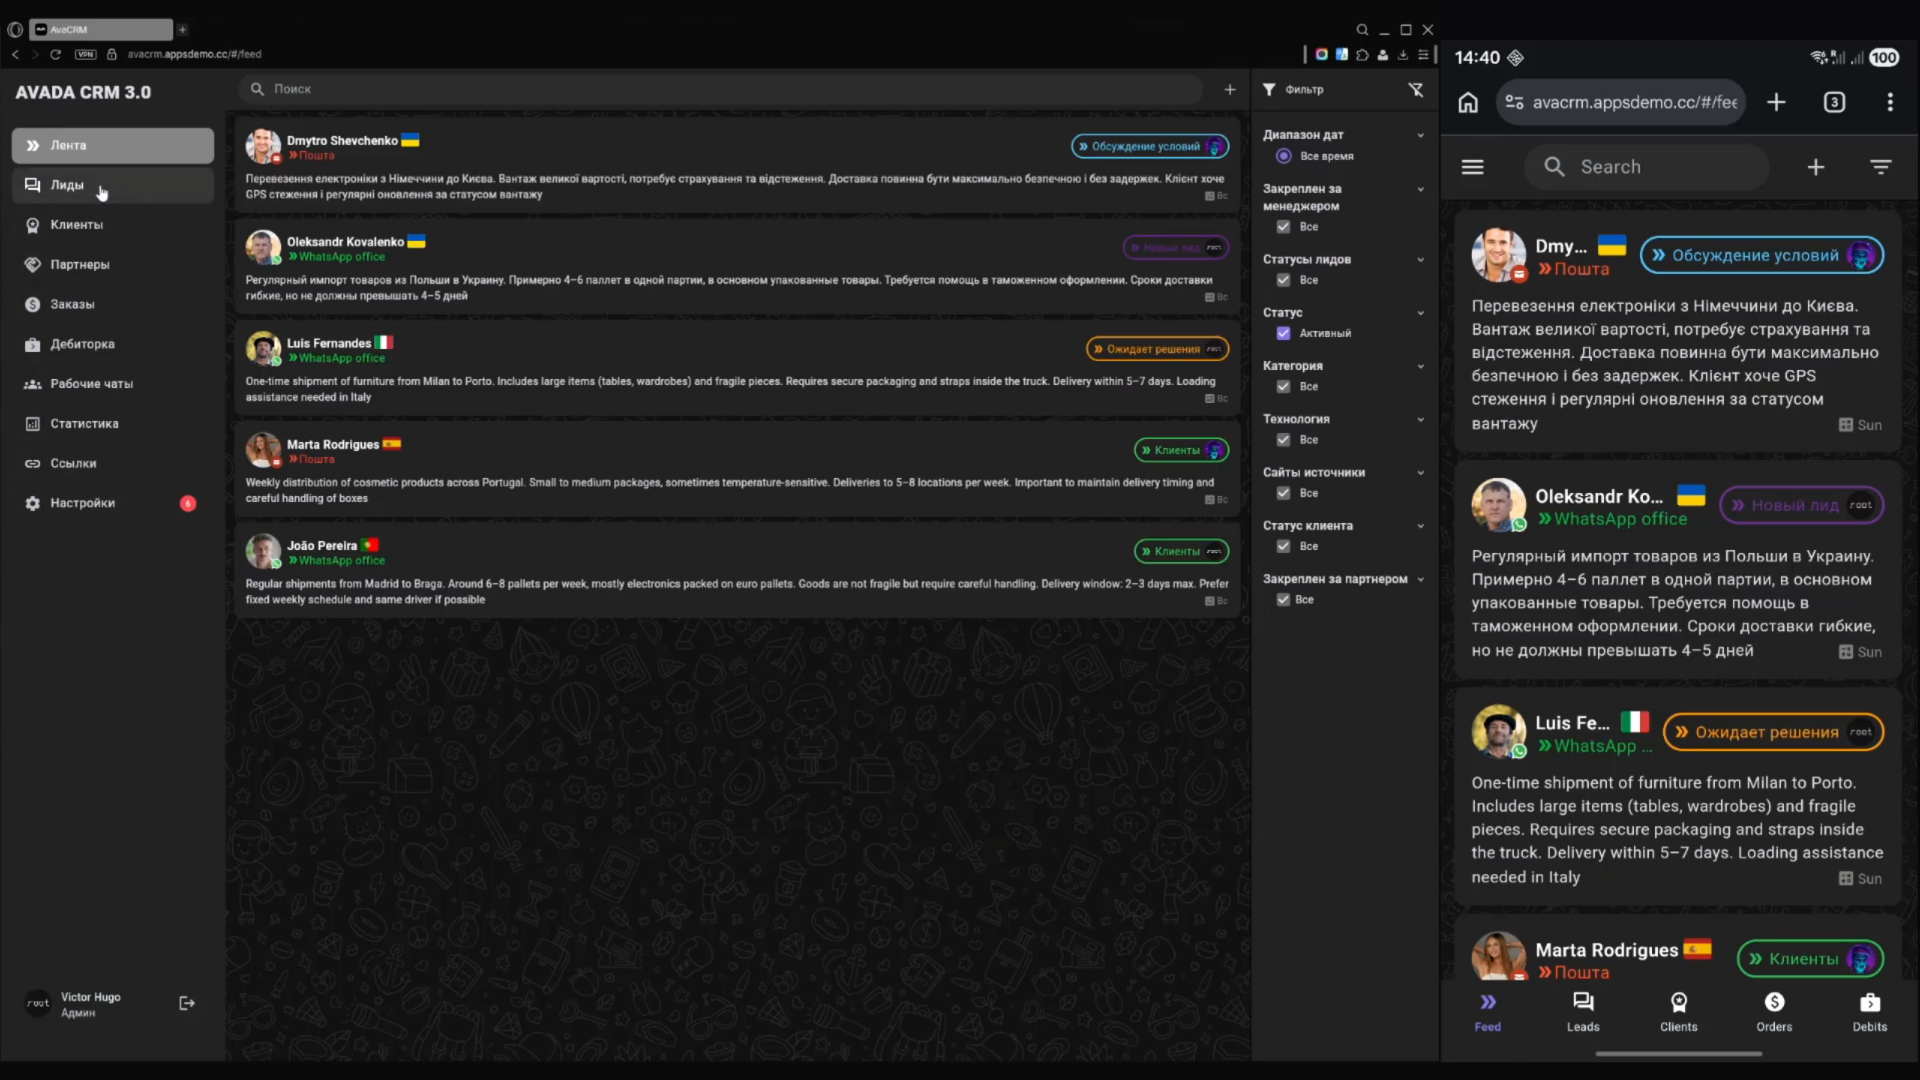Open the Debits tab in bottom navigation
The image size is (1920, 1080).
pyautogui.click(x=1869, y=1011)
